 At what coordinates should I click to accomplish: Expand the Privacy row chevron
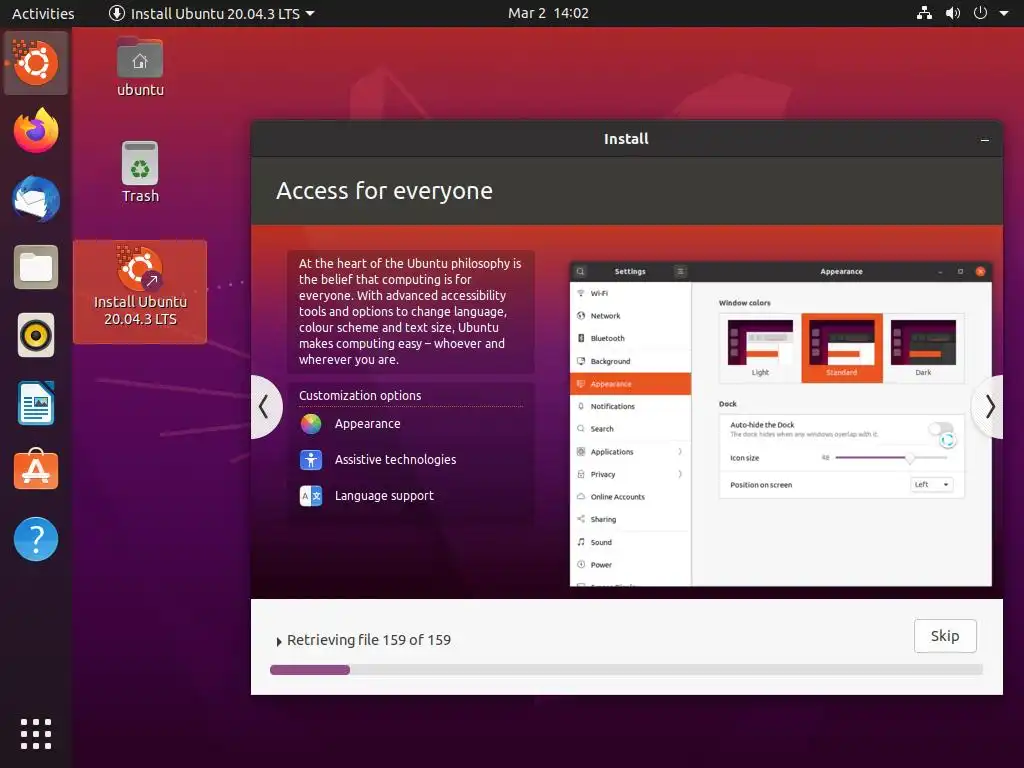coord(680,474)
